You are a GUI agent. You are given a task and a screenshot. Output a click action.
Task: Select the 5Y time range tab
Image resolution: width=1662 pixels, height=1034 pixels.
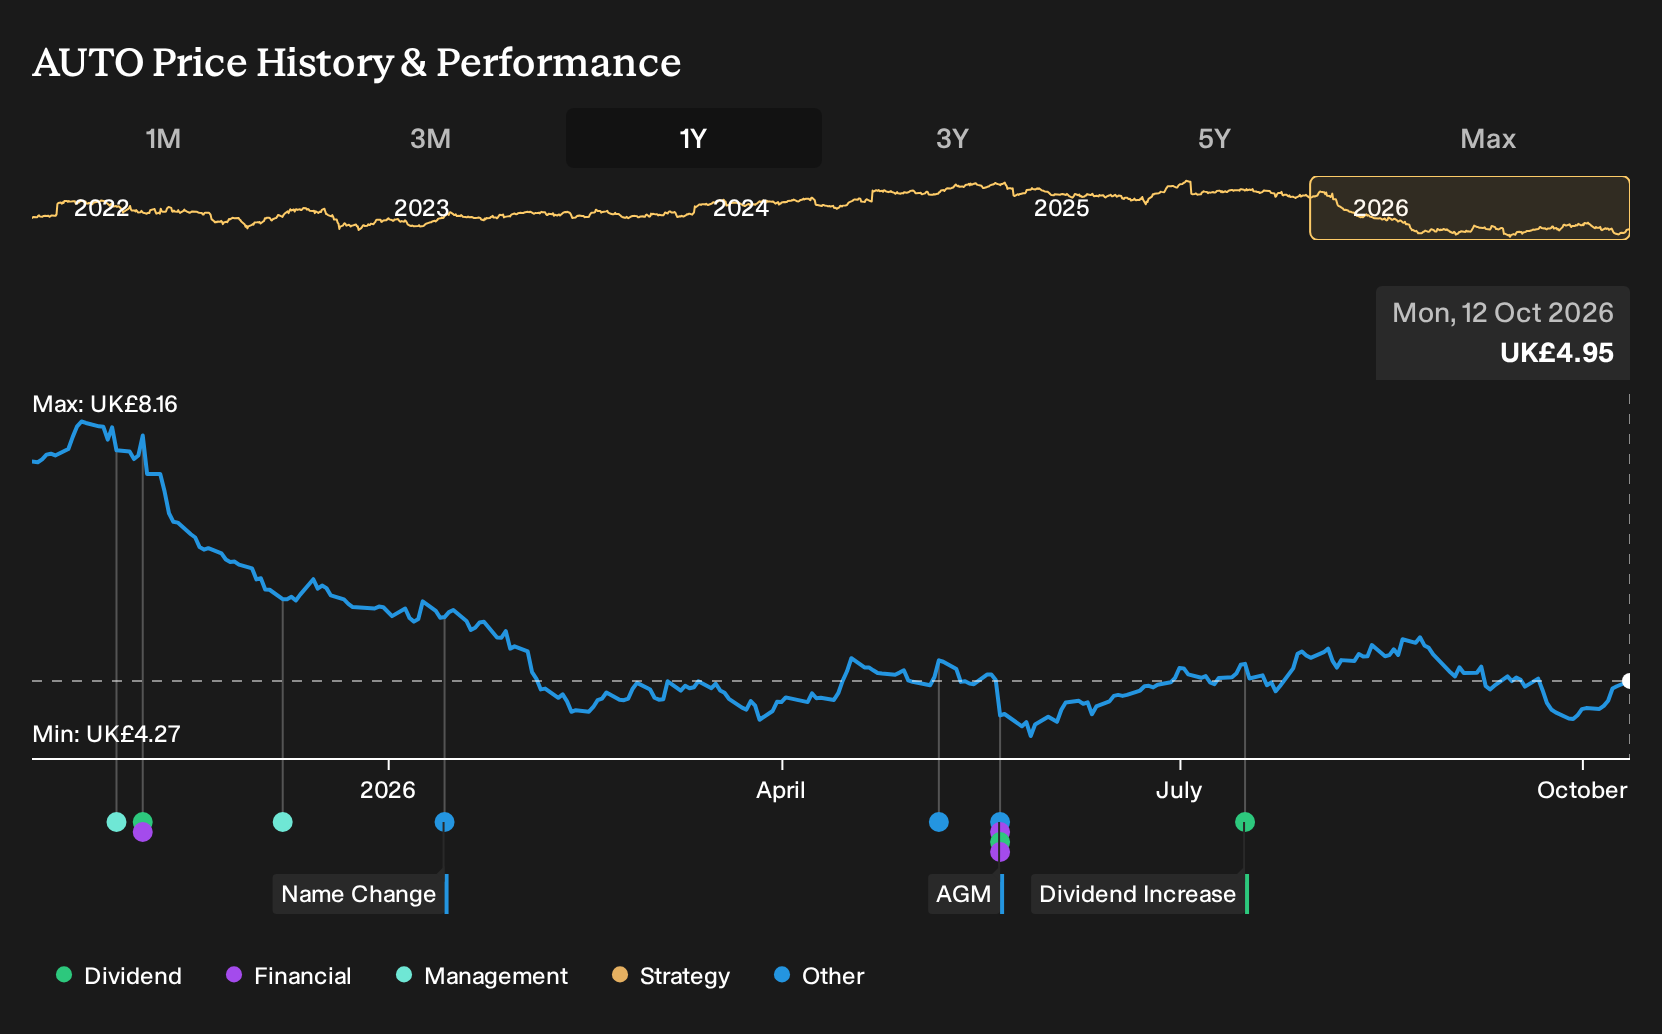1214,138
